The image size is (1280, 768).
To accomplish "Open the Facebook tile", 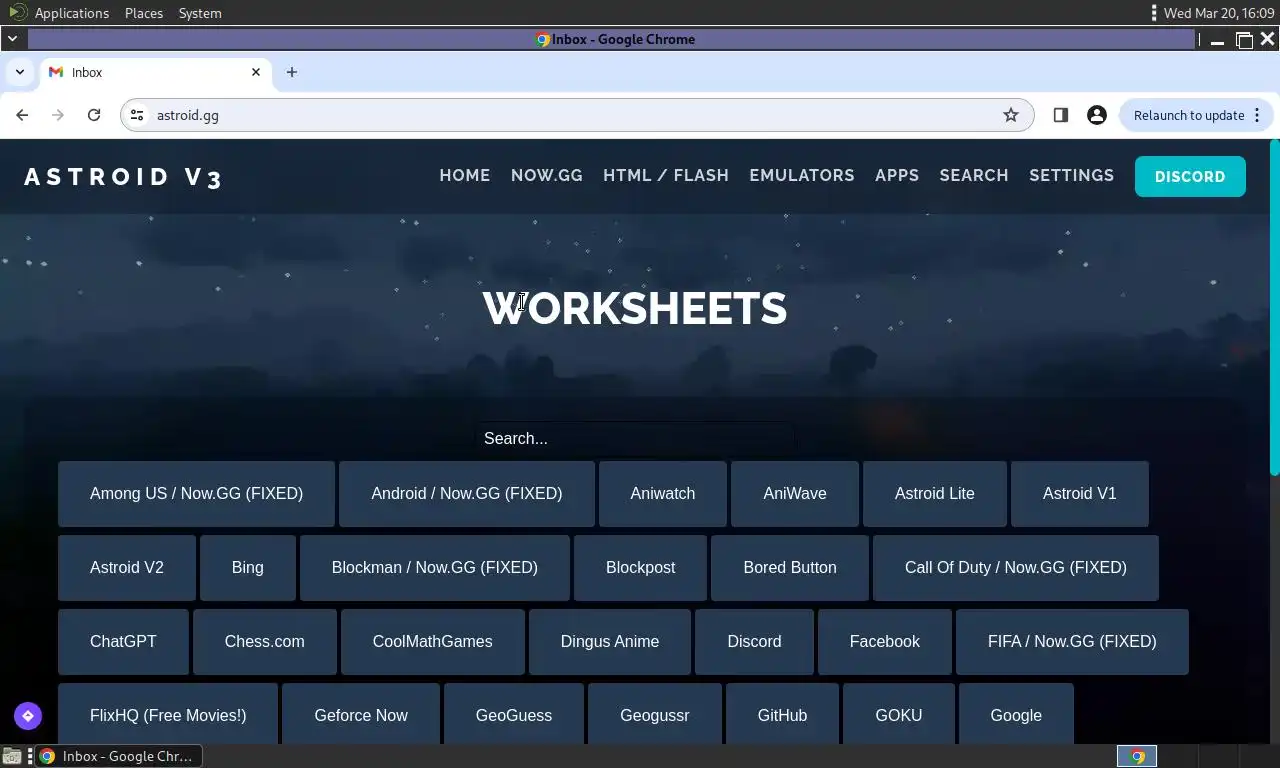I will (885, 641).
